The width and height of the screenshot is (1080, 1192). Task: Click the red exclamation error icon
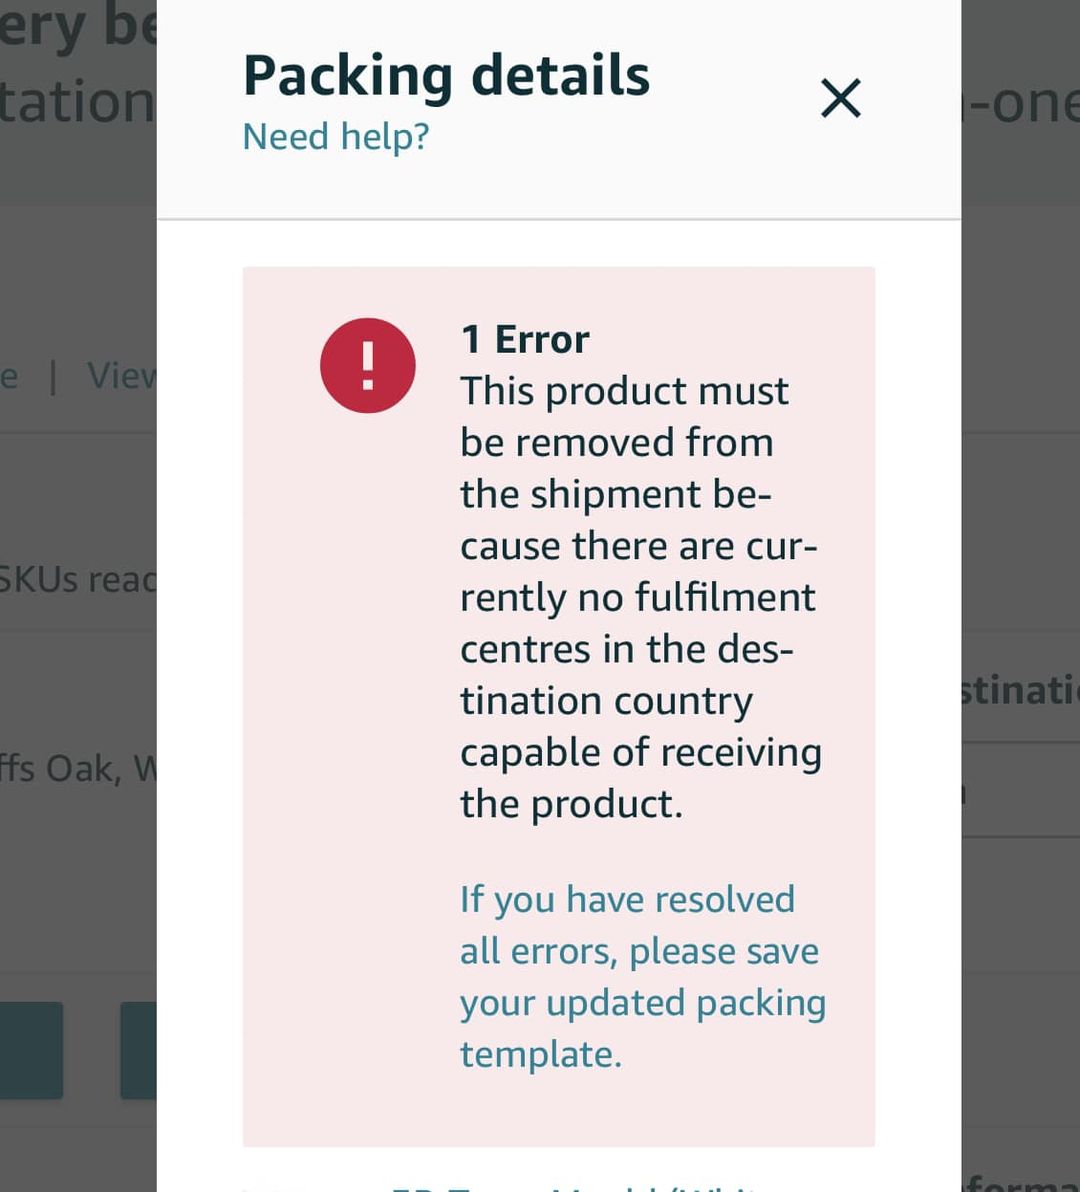[368, 366]
